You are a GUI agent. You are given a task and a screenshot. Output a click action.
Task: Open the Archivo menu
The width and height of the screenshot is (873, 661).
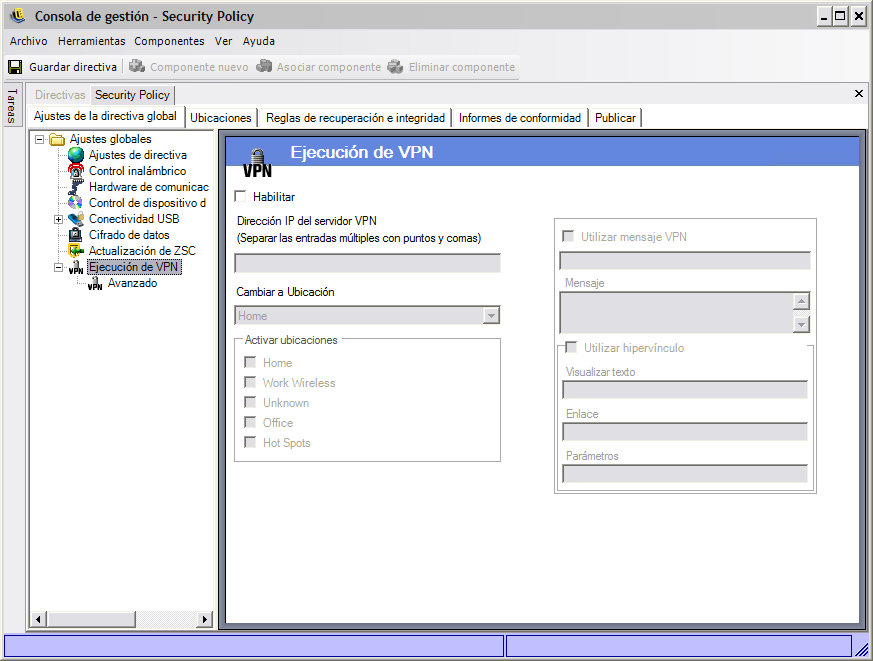pos(28,41)
